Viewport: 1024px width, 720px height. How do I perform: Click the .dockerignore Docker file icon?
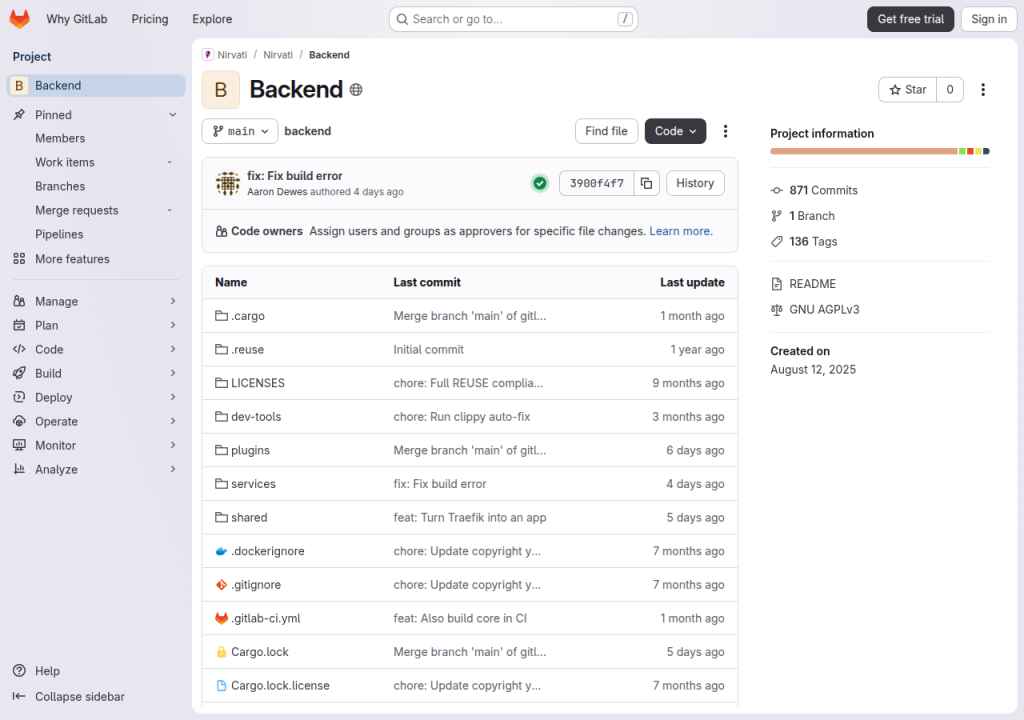[x=221, y=551]
